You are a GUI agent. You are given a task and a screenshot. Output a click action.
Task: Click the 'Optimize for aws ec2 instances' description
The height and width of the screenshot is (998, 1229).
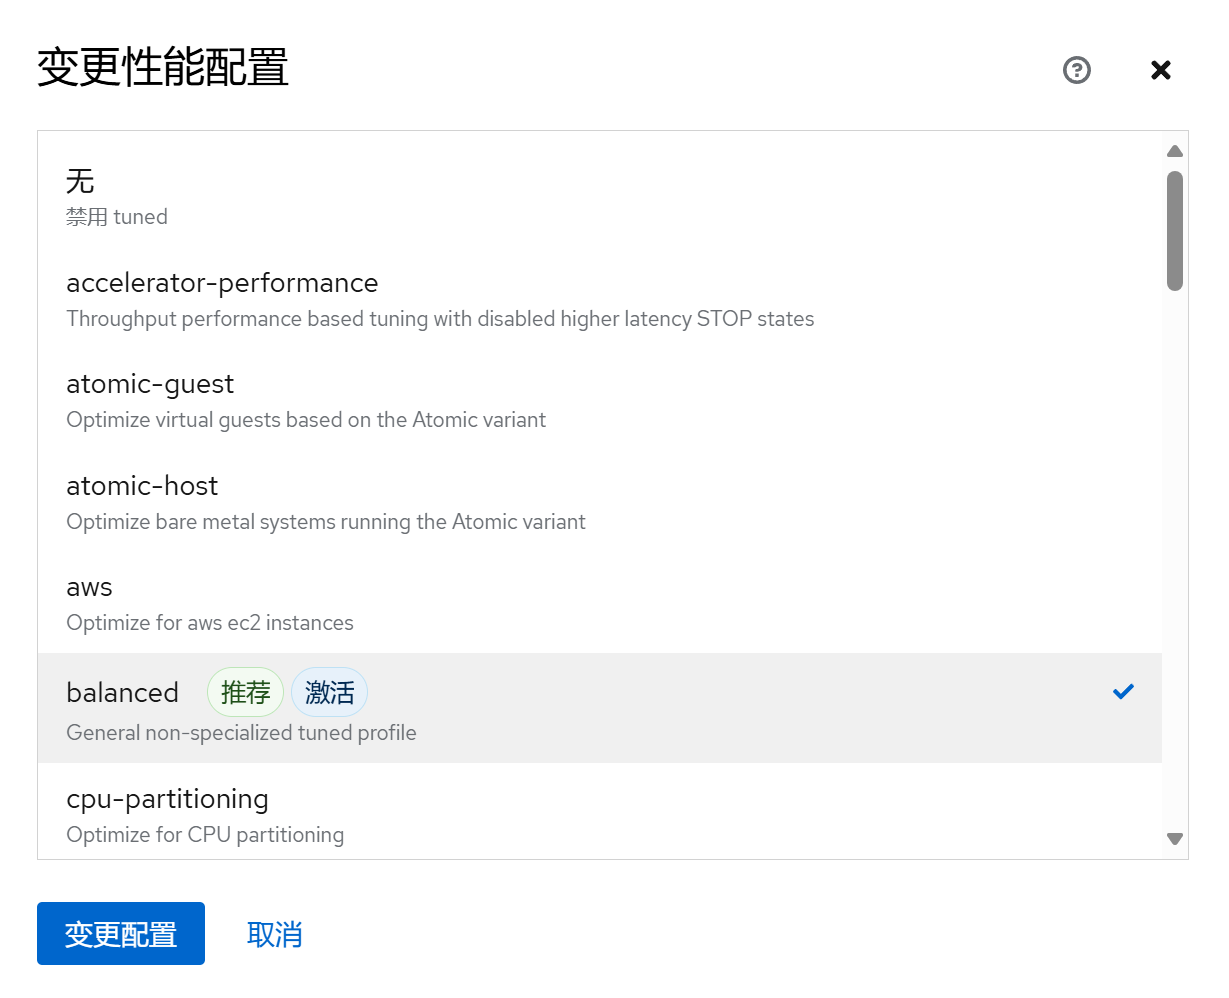[210, 623]
